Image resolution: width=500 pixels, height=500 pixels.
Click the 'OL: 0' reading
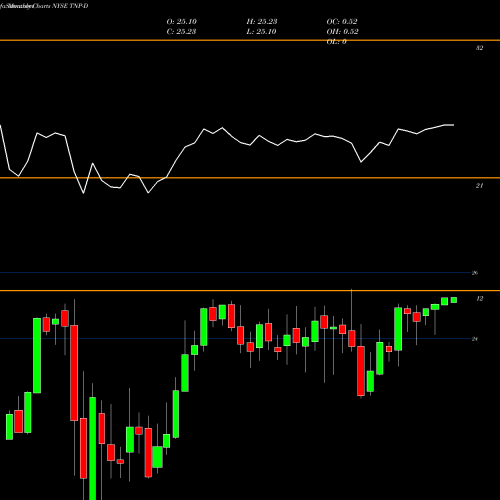[336, 42]
